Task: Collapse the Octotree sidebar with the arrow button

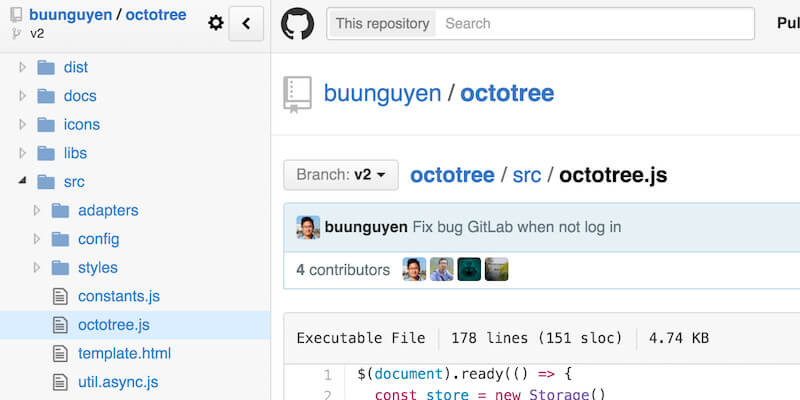Action: [x=246, y=23]
